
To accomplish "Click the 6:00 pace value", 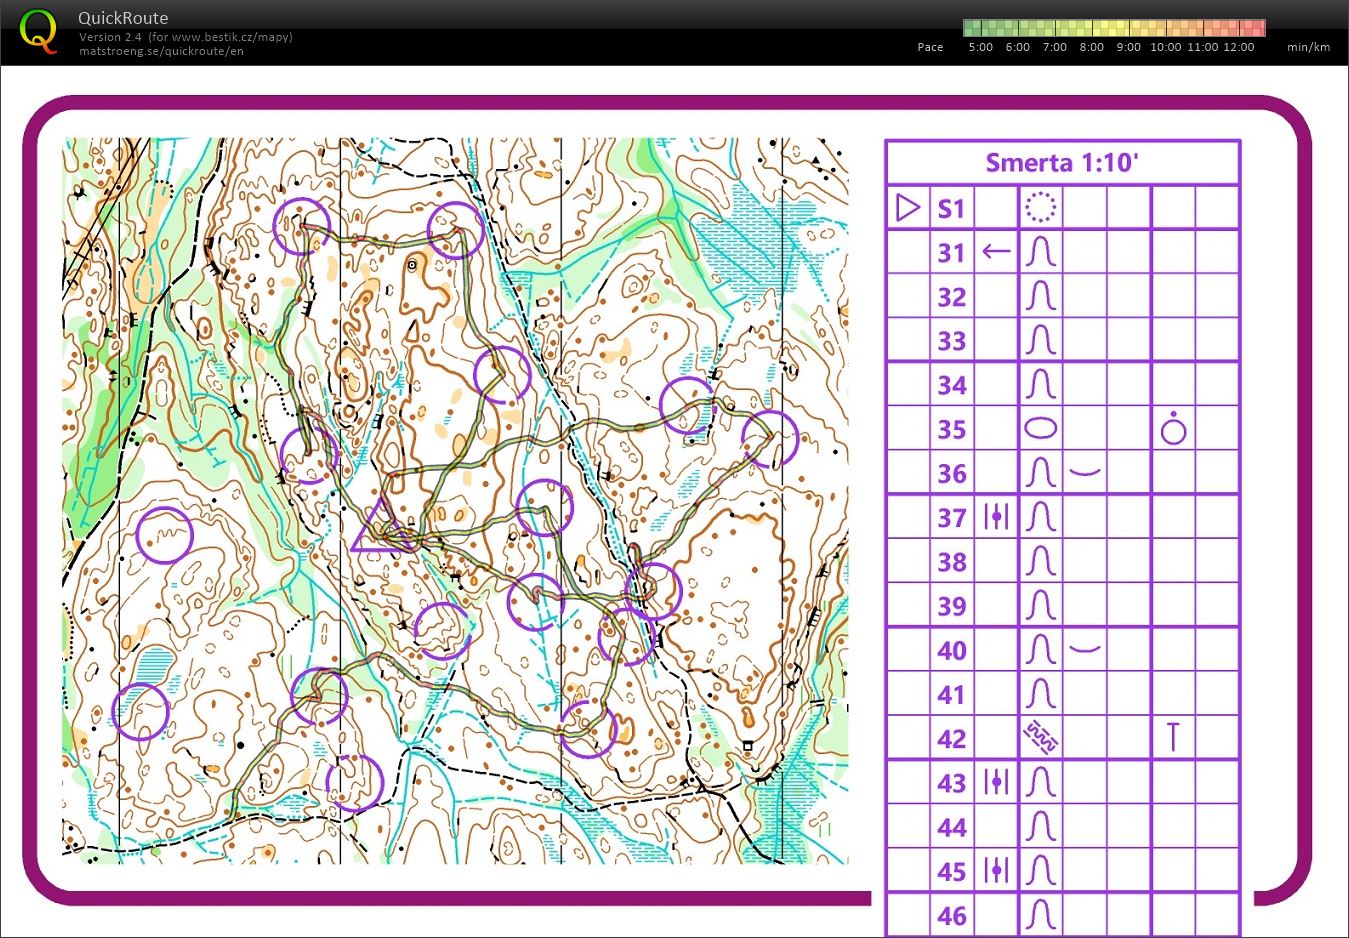I will [1018, 47].
